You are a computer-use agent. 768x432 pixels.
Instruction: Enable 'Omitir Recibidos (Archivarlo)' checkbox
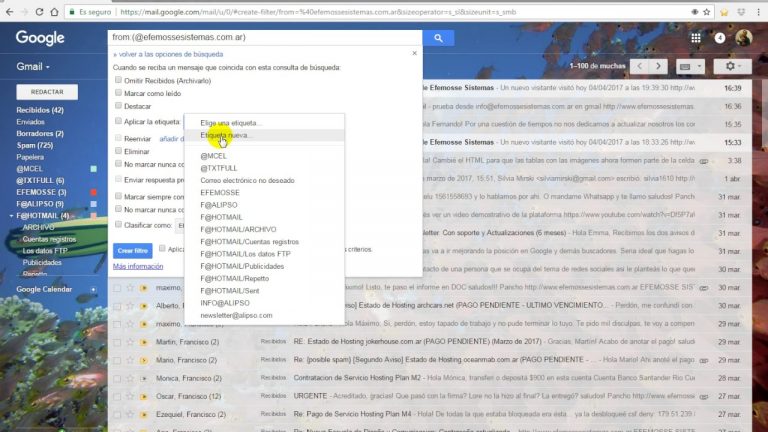coord(118,80)
